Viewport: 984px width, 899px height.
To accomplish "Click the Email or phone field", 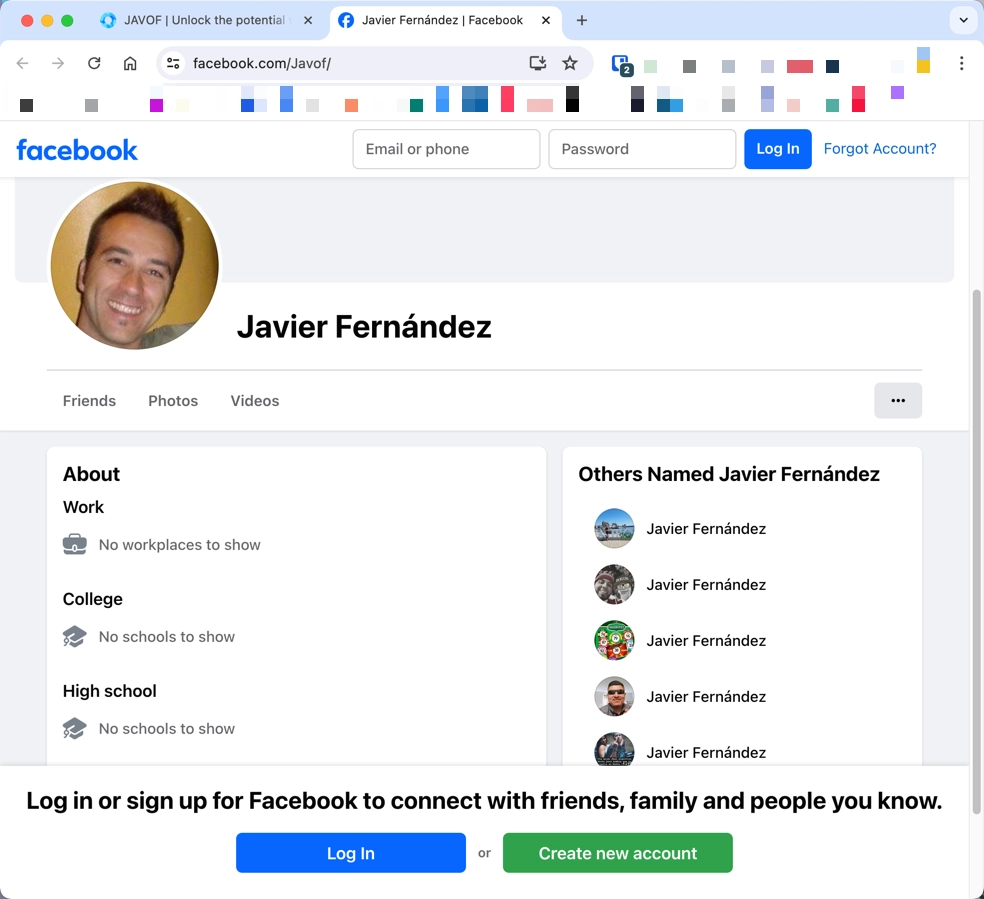I will 446,148.
